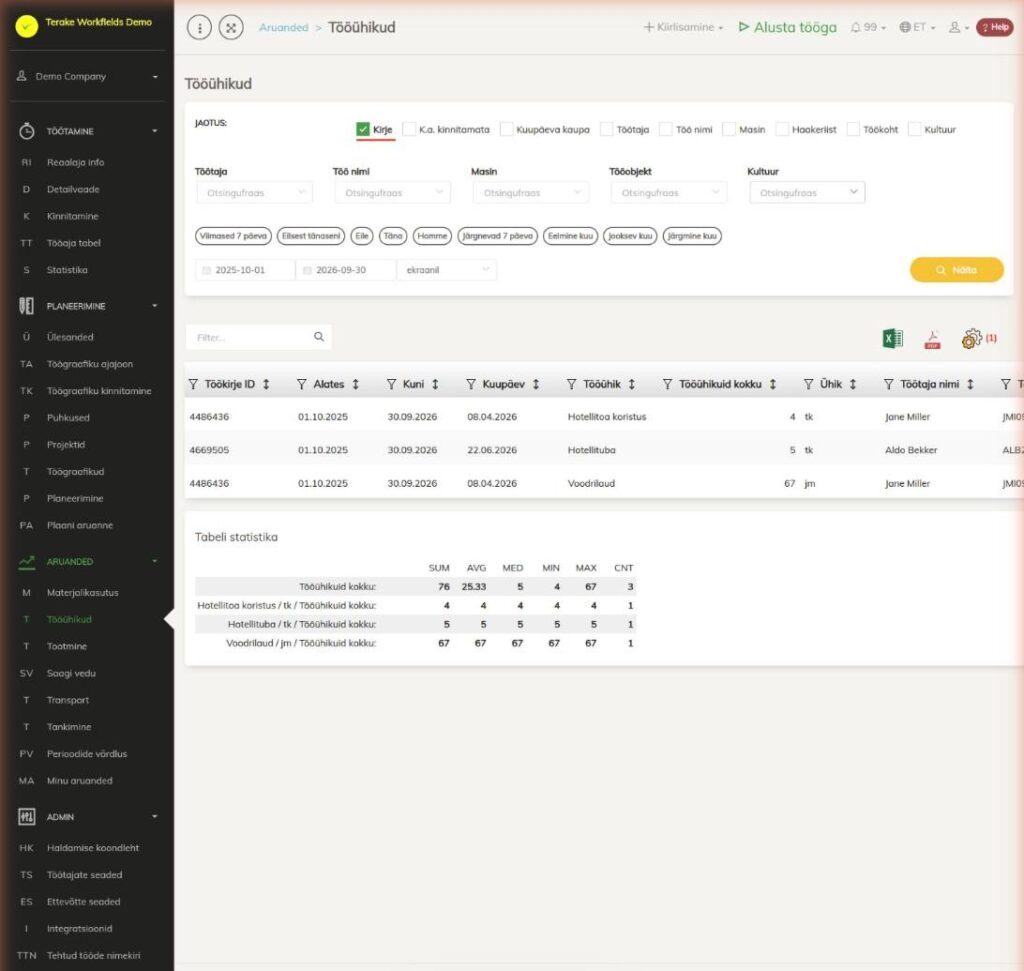Tick the Masin grouping checkbox
This screenshot has width=1024, height=971.
pyautogui.click(x=729, y=129)
